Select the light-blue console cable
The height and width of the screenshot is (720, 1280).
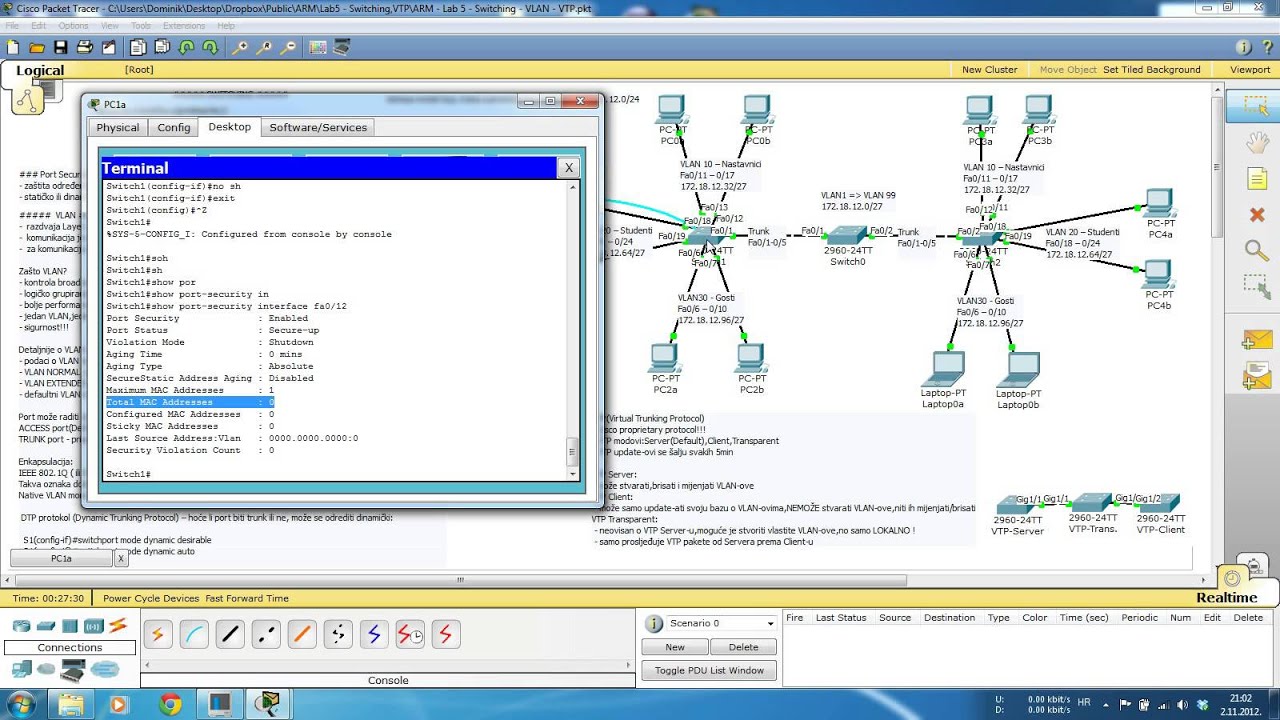[194, 634]
